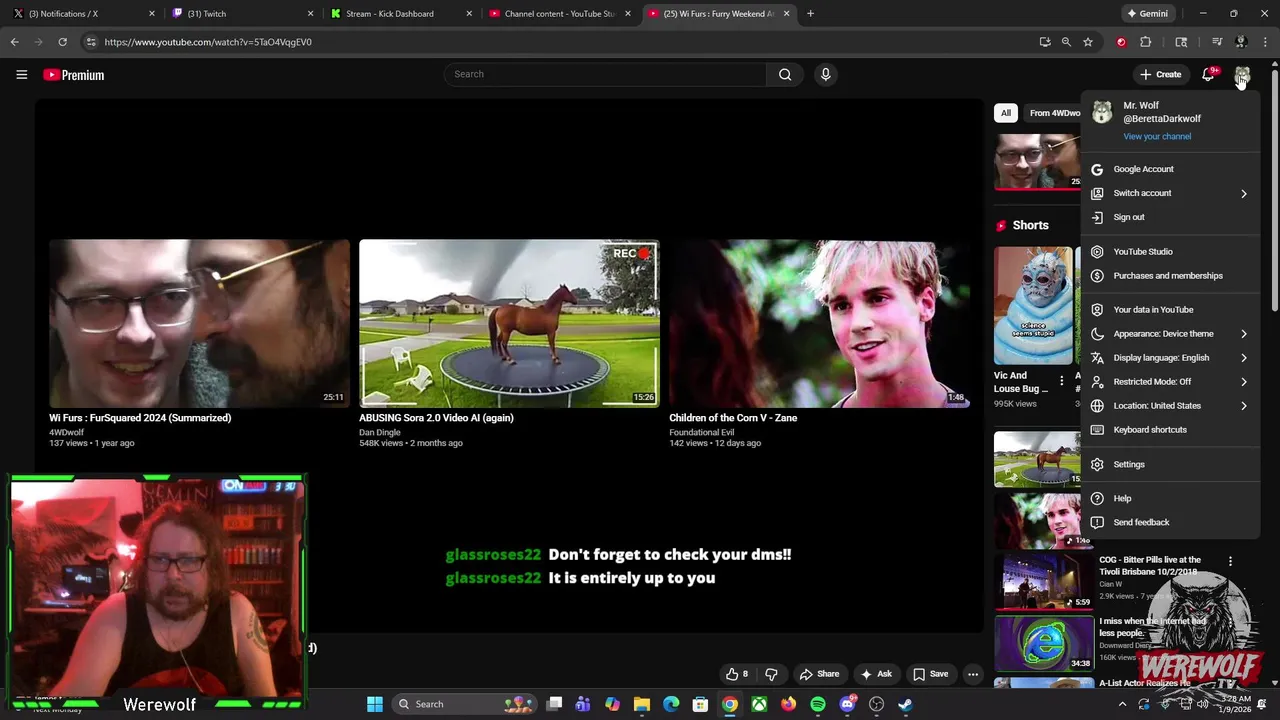The height and width of the screenshot is (720, 1280).
Task: Open more actions three-dot menu under video
Action: pyautogui.click(x=972, y=674)
